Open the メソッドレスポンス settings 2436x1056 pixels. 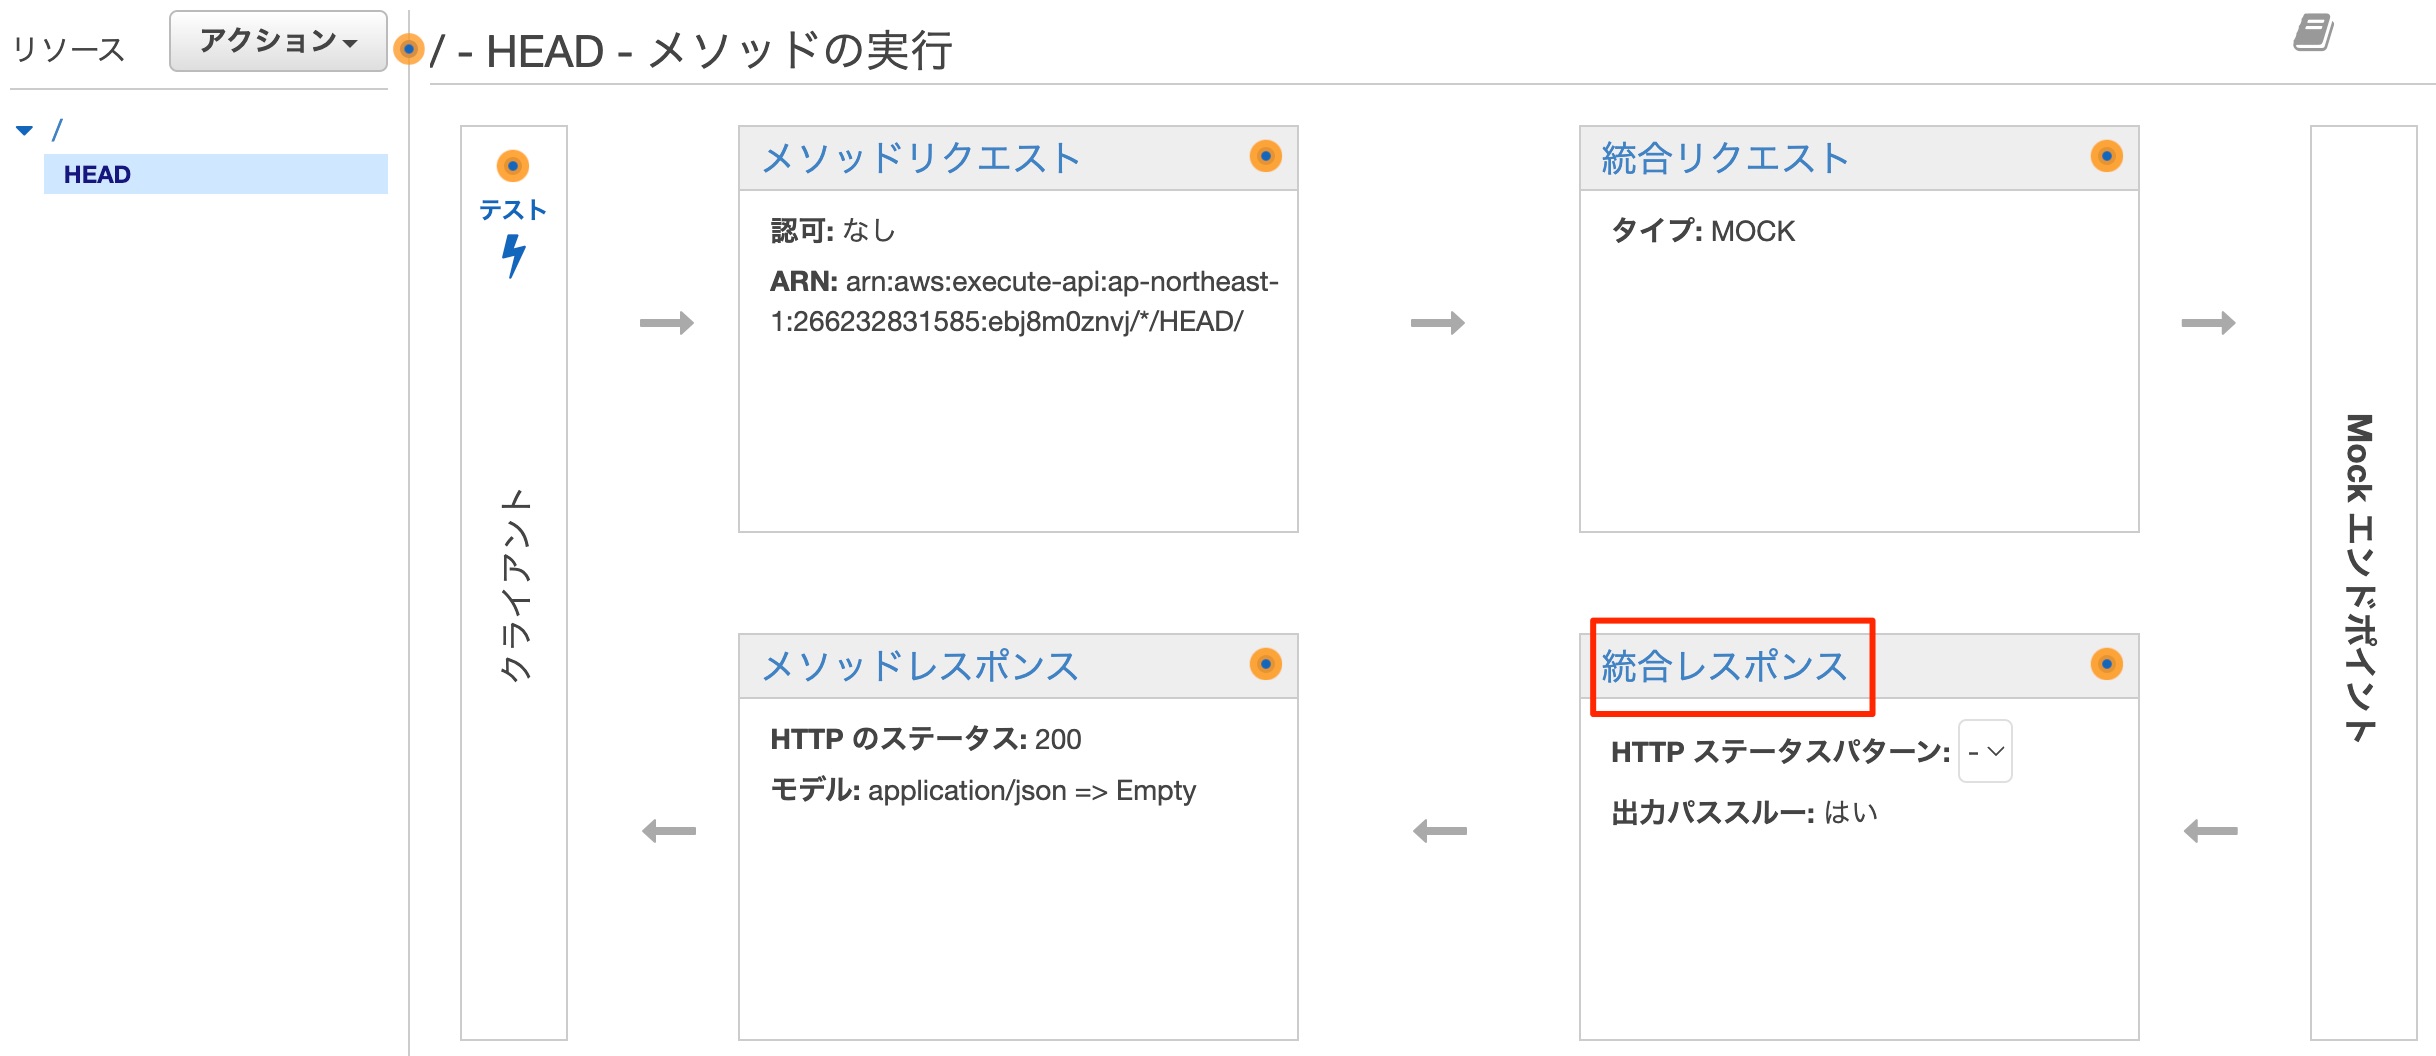click(920, 664)
